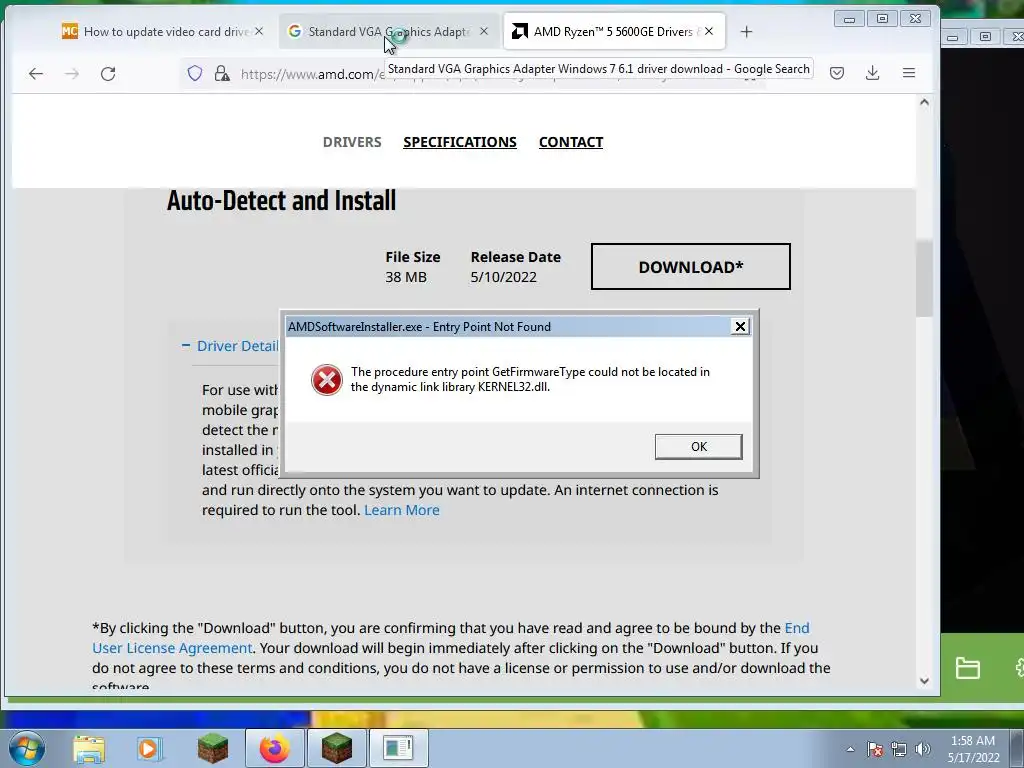Open Windows Explorer from the taskbar
This screenshot has width=1024, height=768.
[89, 748]
